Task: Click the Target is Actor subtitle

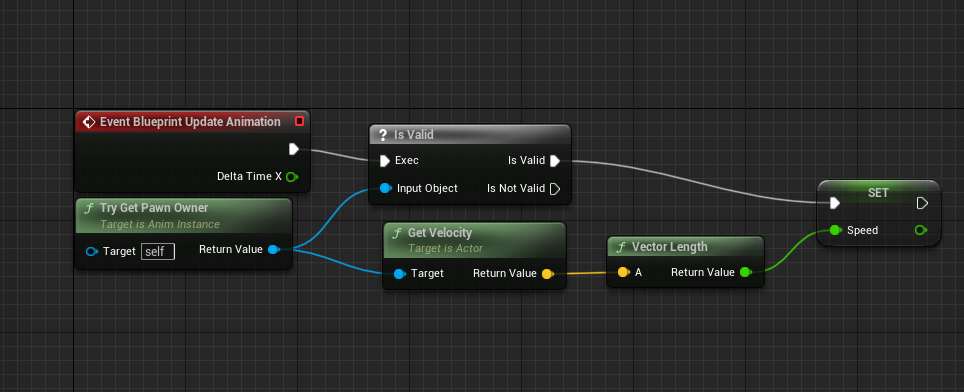Action: 445,249
